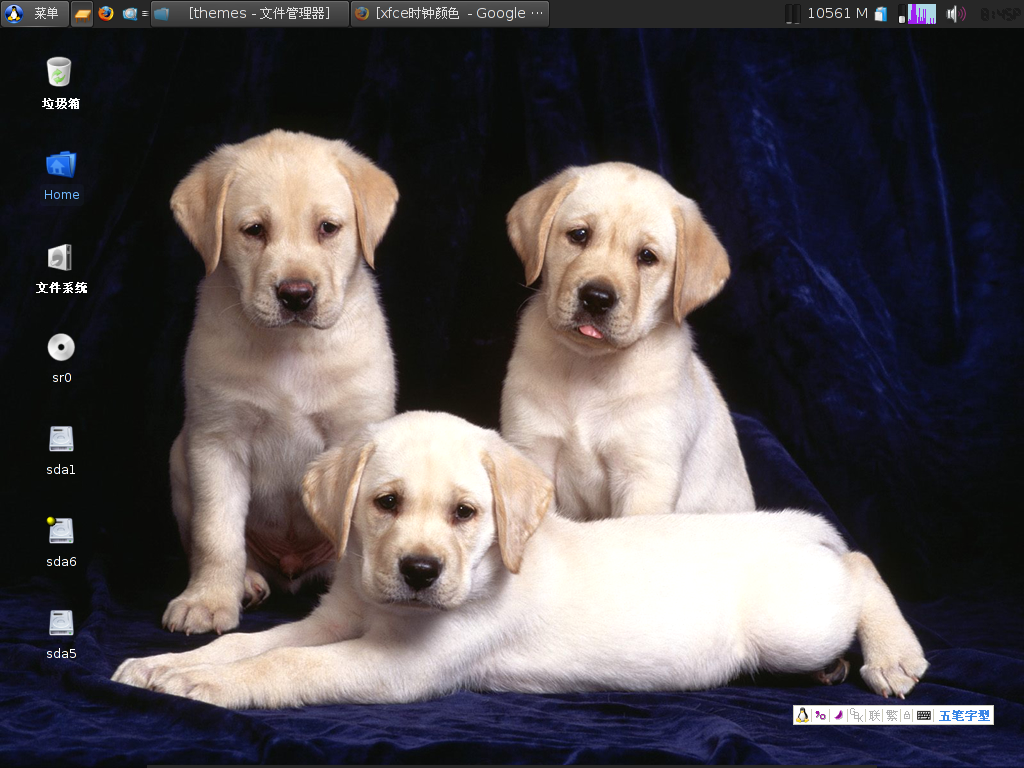
Task: Launch Firefox from the panel launcher
Action: pyautogui.click(x=106, y=14)
